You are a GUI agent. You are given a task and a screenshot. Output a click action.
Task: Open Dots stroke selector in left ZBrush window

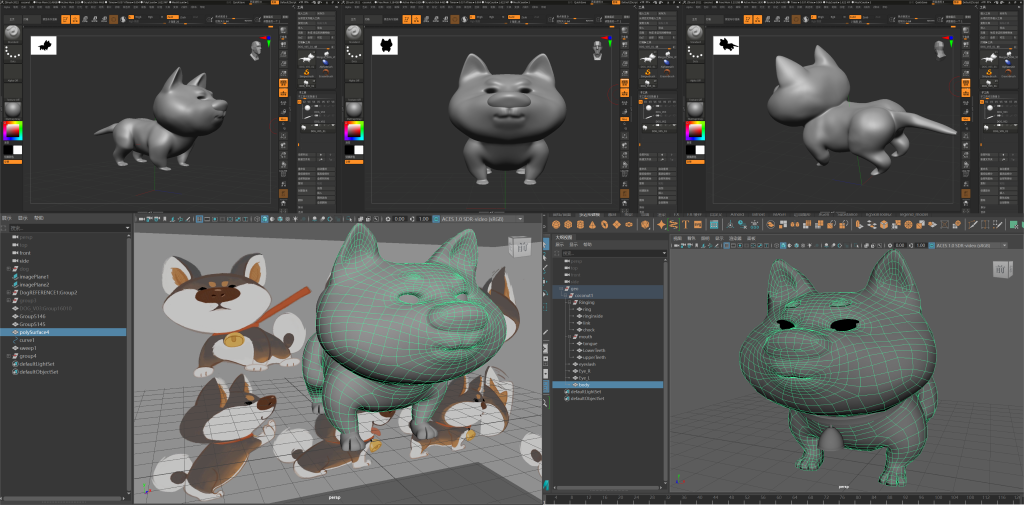click(13, 52)
